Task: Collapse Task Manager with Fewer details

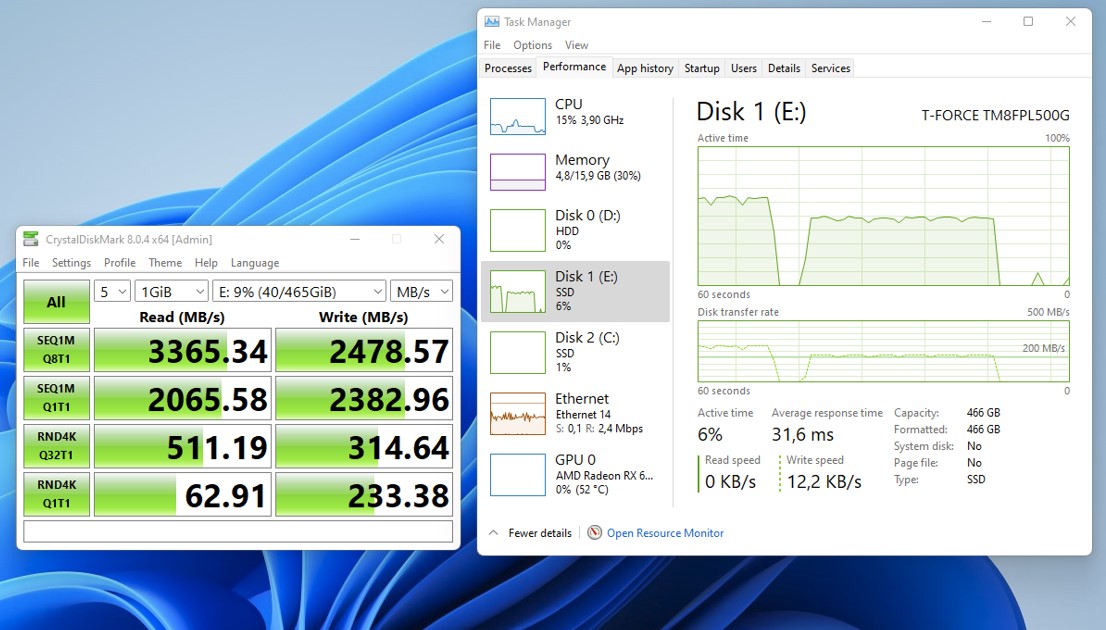Action: click(x=531, y=533)
